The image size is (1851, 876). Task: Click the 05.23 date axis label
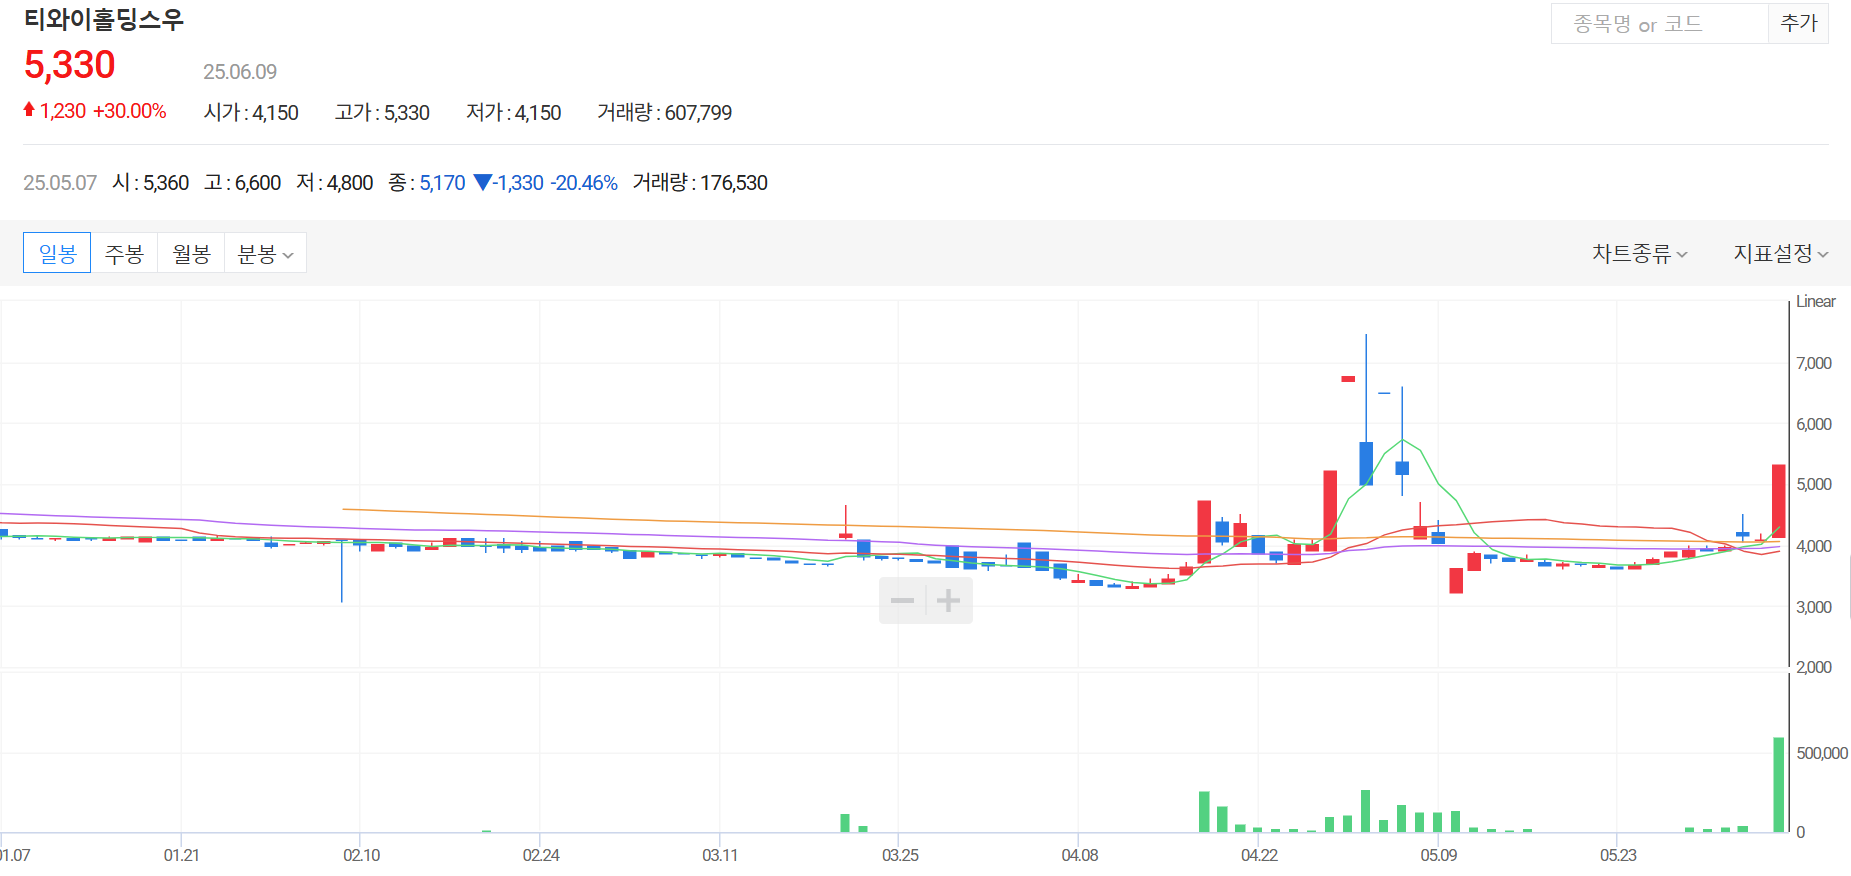[1618, 855]
